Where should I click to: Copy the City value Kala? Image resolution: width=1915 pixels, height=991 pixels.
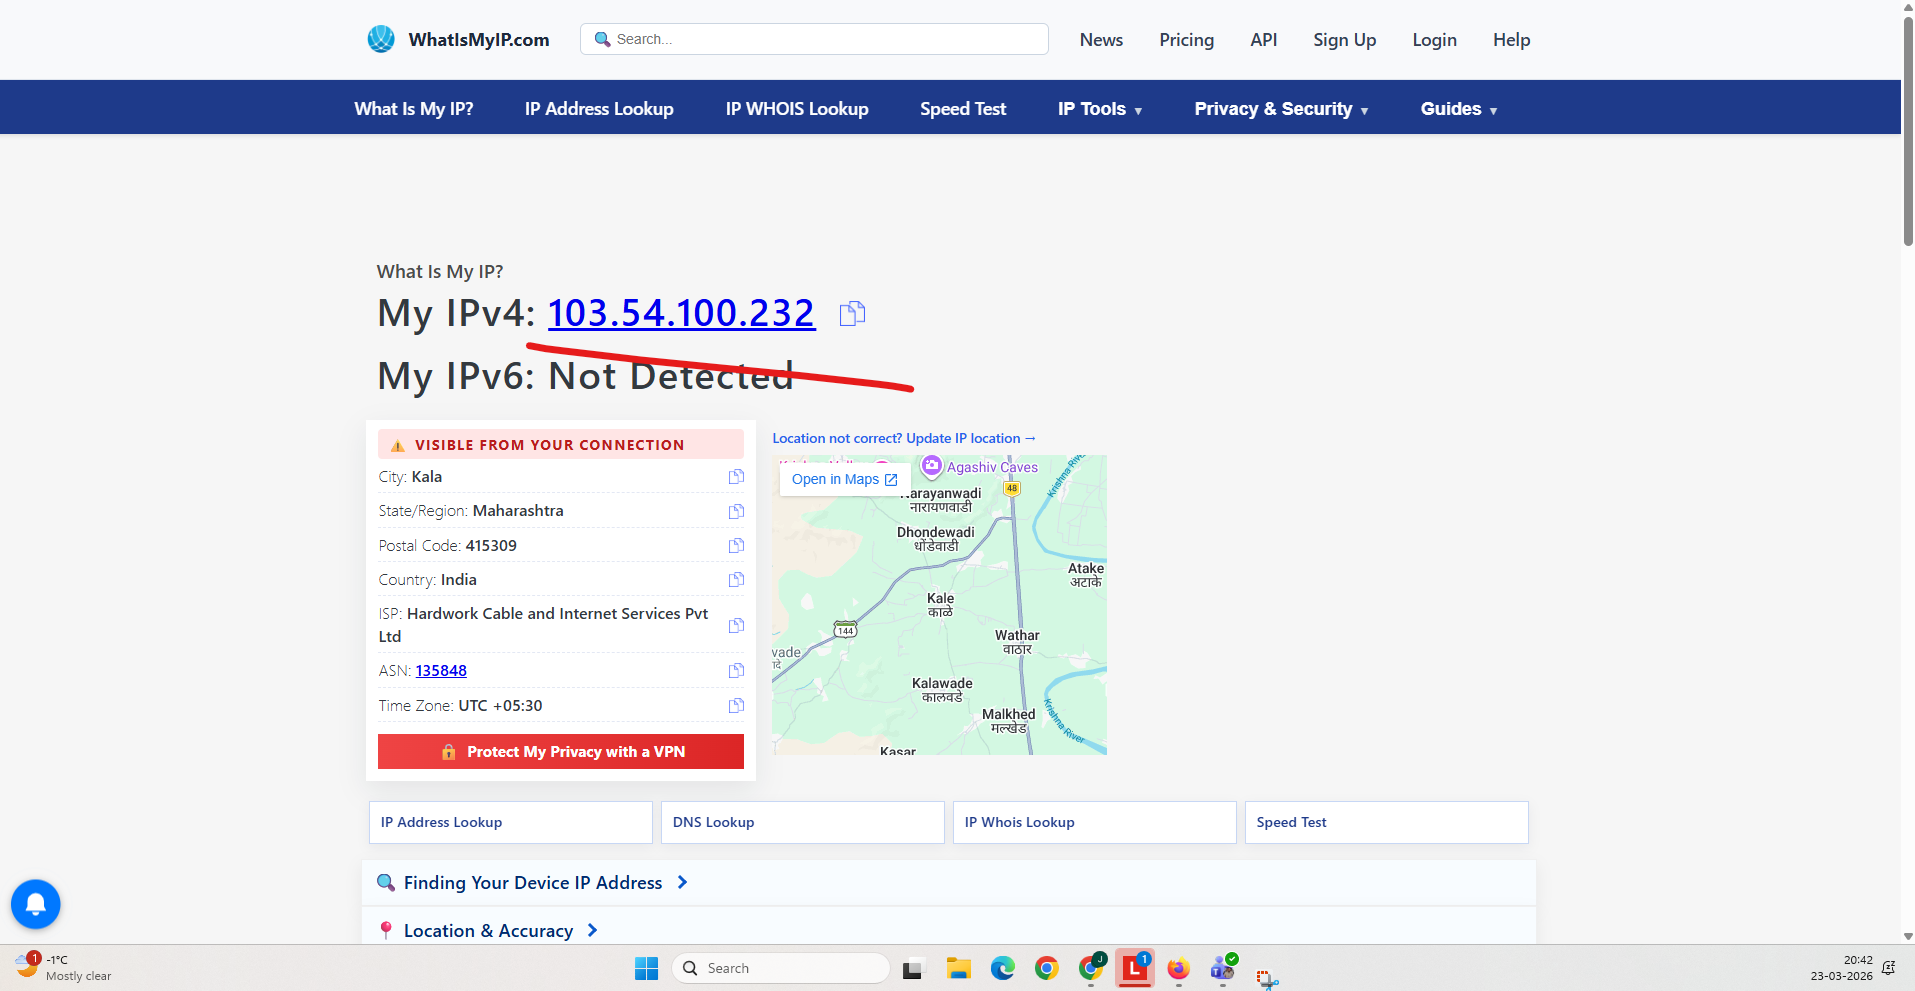736,477
